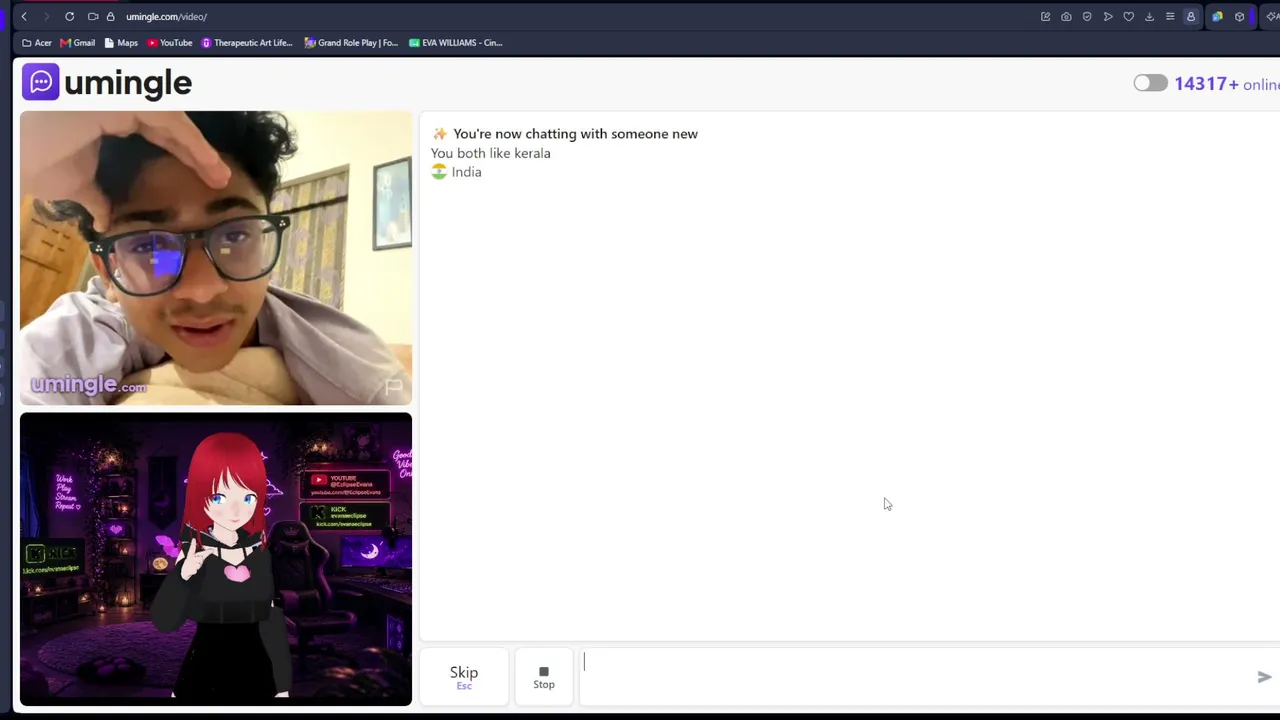Click the flag icon on stranger's video
This screenshot has height=720, width=1280.
point(393,386)
